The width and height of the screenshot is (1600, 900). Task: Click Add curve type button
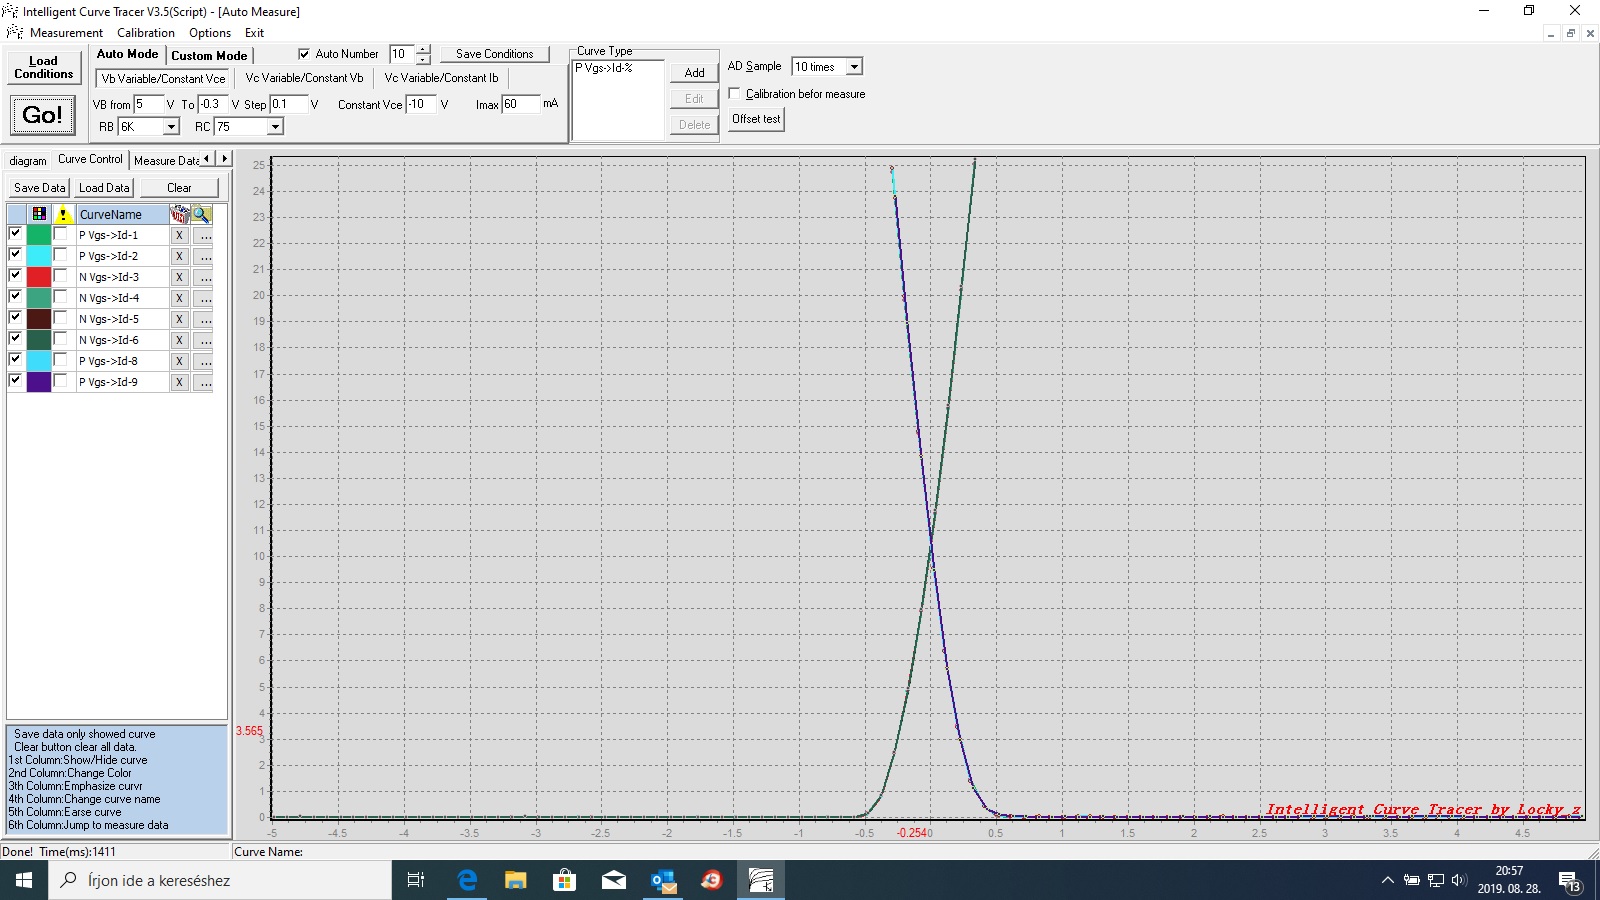[694, 73]
